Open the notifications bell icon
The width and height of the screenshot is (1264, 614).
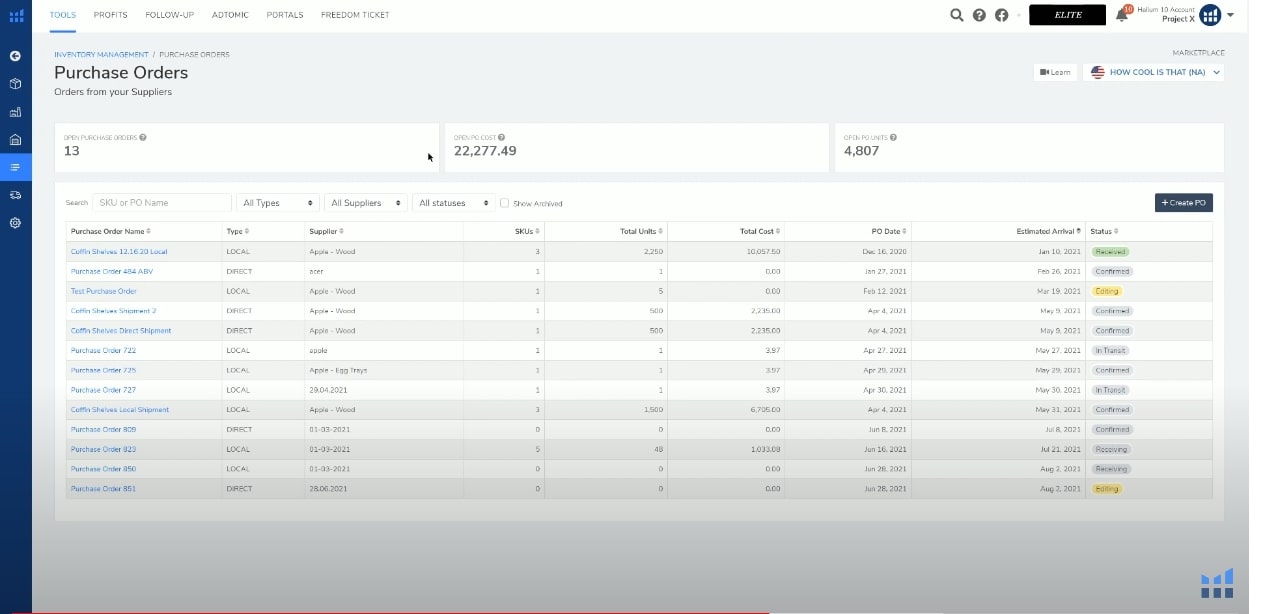tap(1122, 15)
